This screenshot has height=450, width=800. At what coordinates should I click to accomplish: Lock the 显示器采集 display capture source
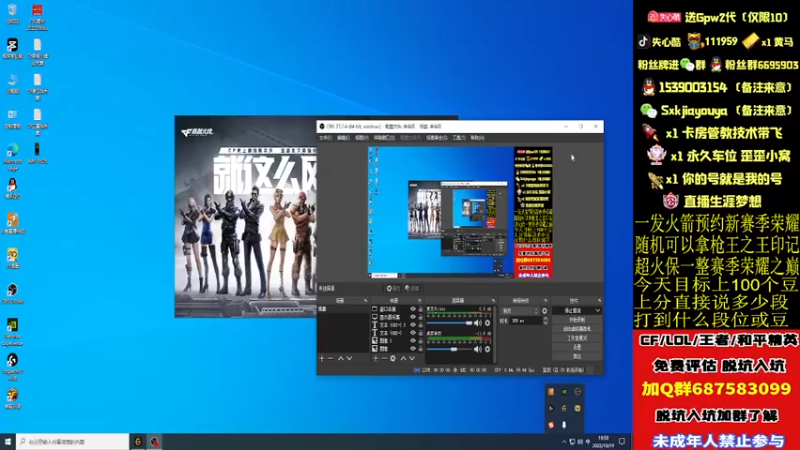420,317
